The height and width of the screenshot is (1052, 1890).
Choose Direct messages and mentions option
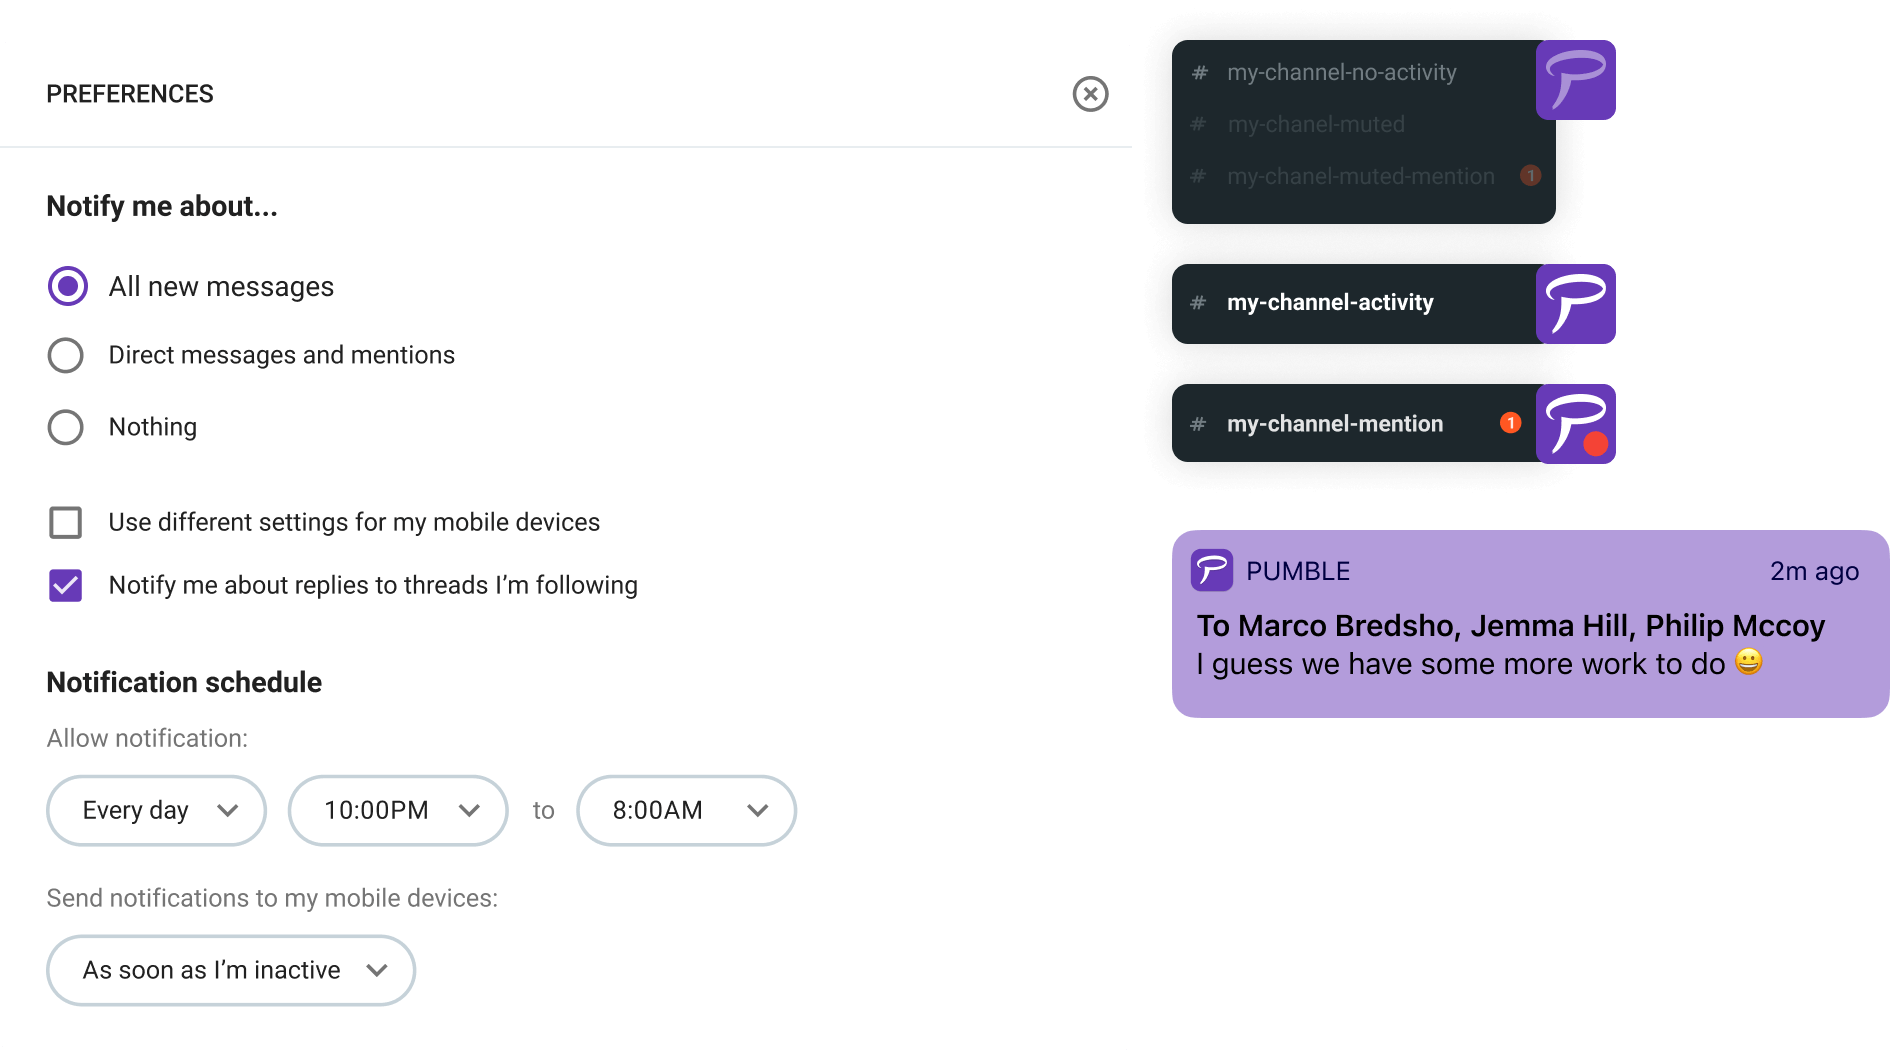coord(66,355)
